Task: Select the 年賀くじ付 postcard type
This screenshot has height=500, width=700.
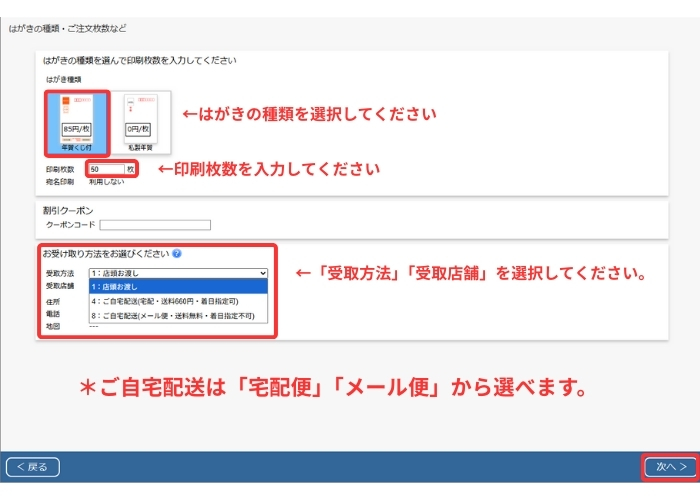Action: click(76, 122)
